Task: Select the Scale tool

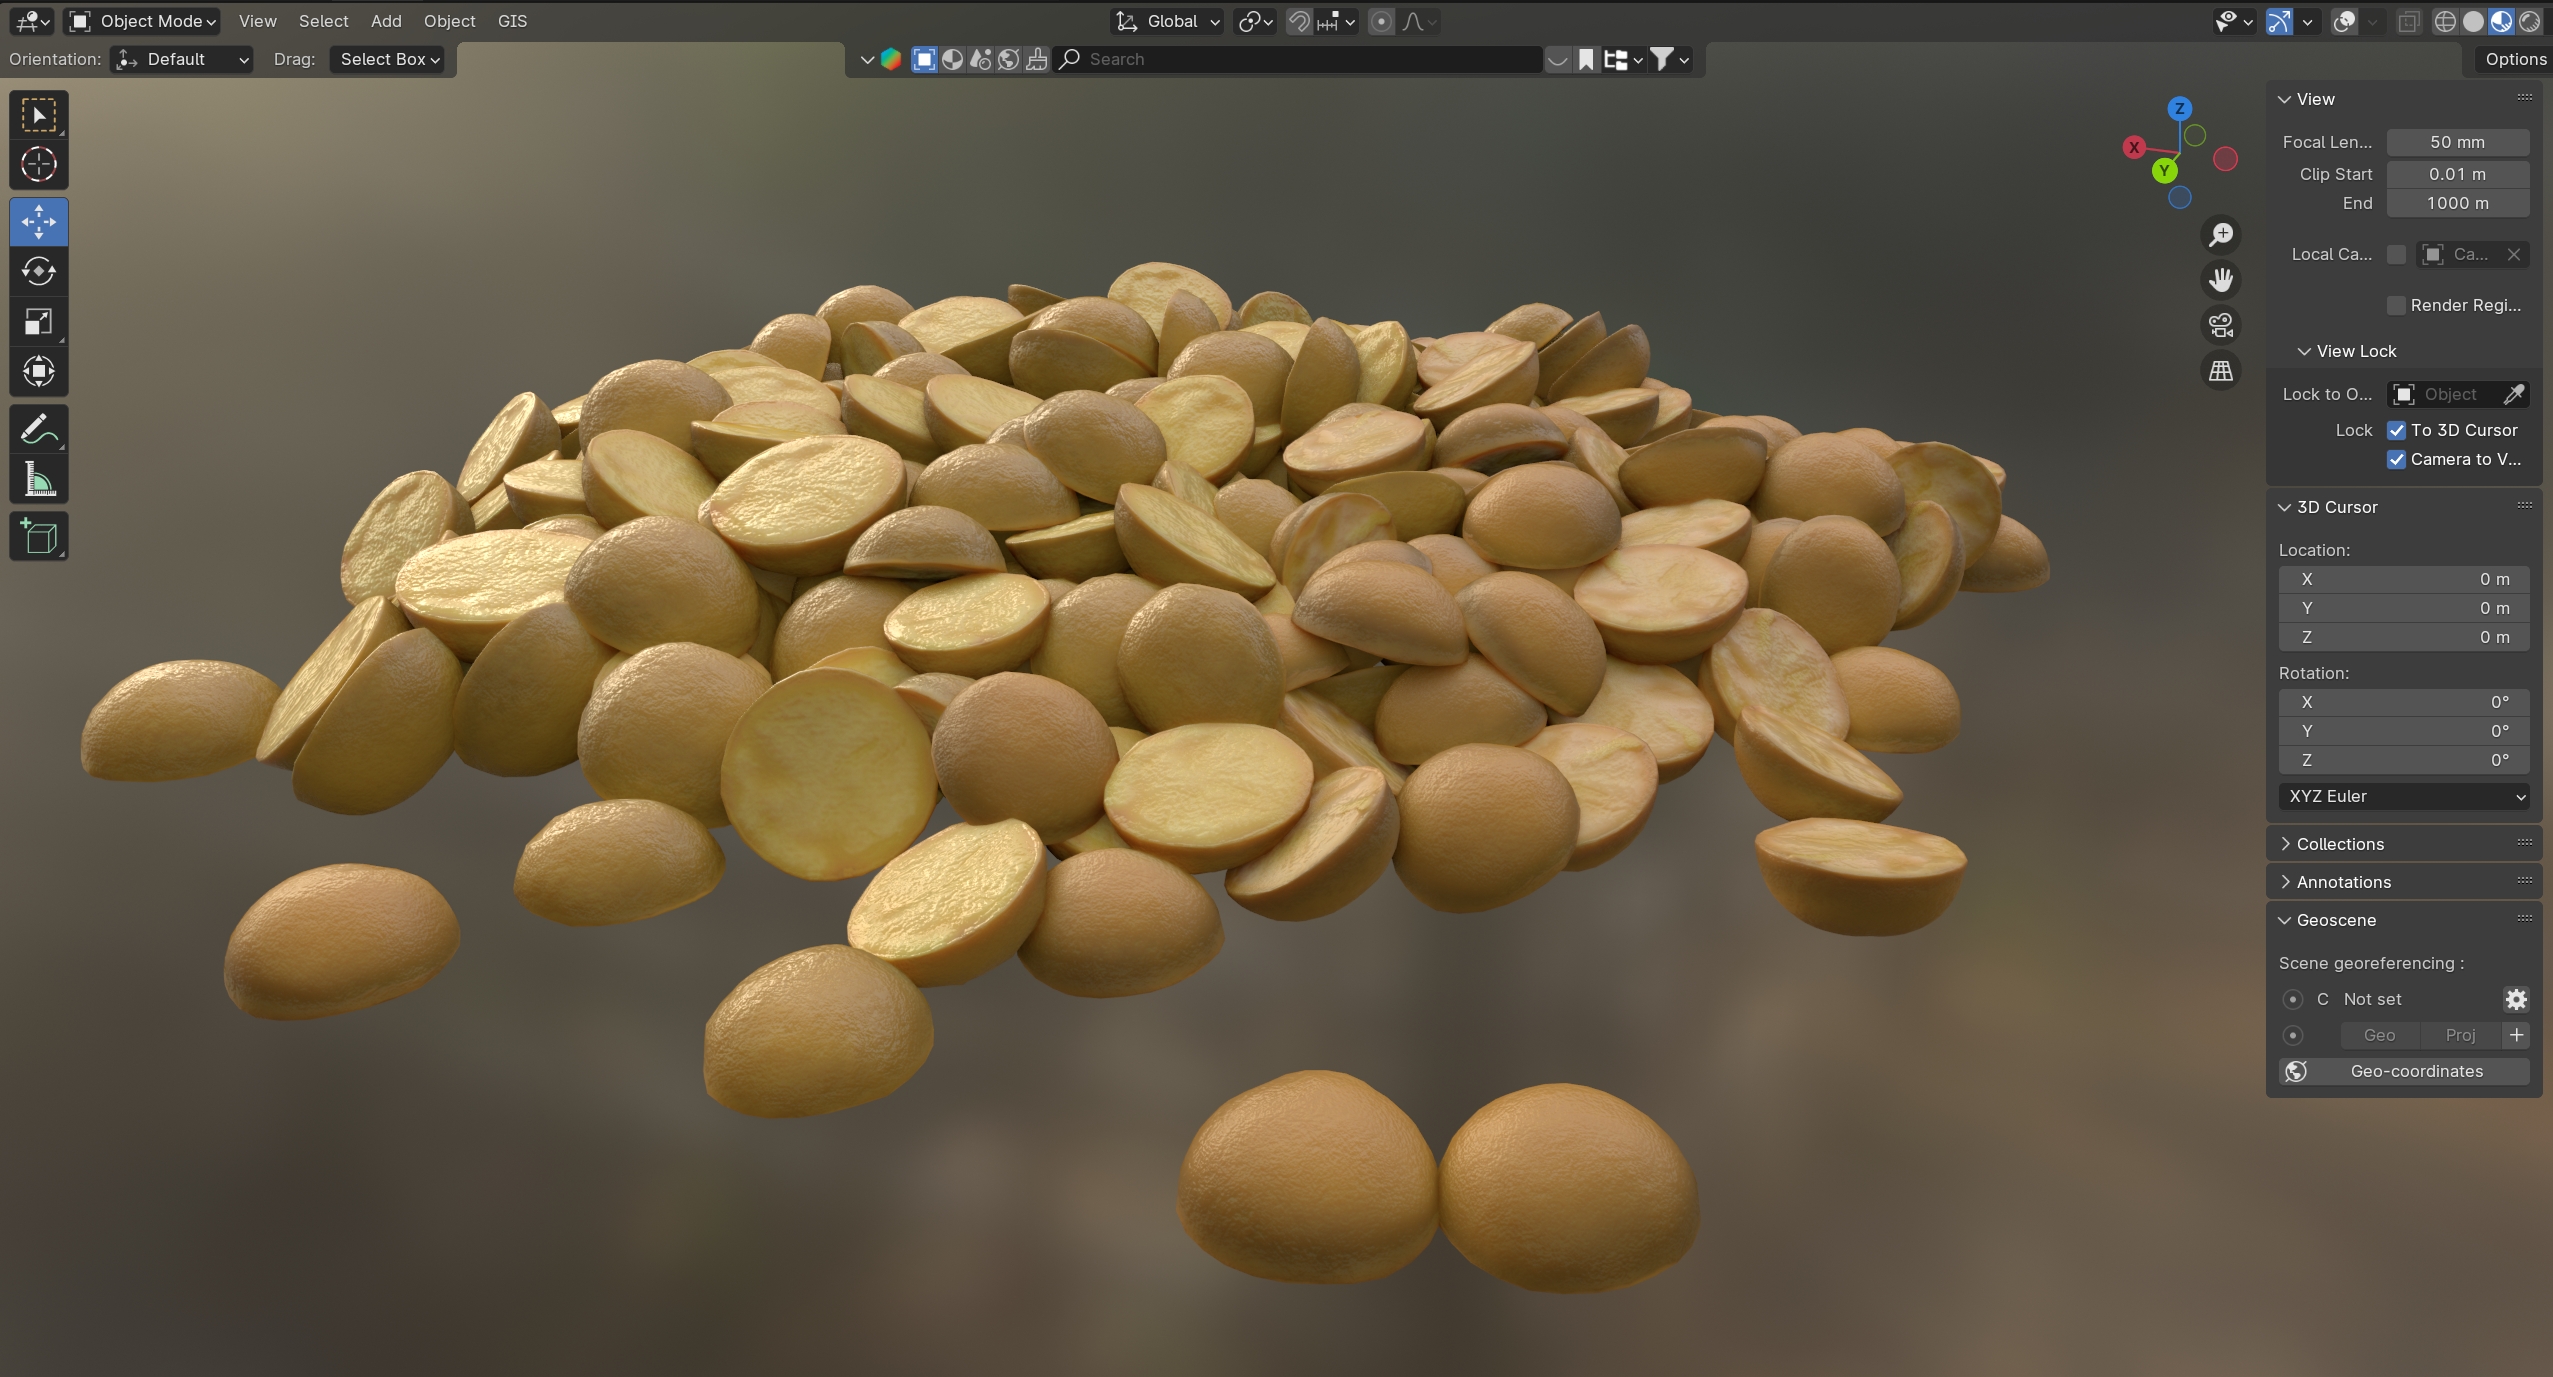Action: (x=39, y=322)
